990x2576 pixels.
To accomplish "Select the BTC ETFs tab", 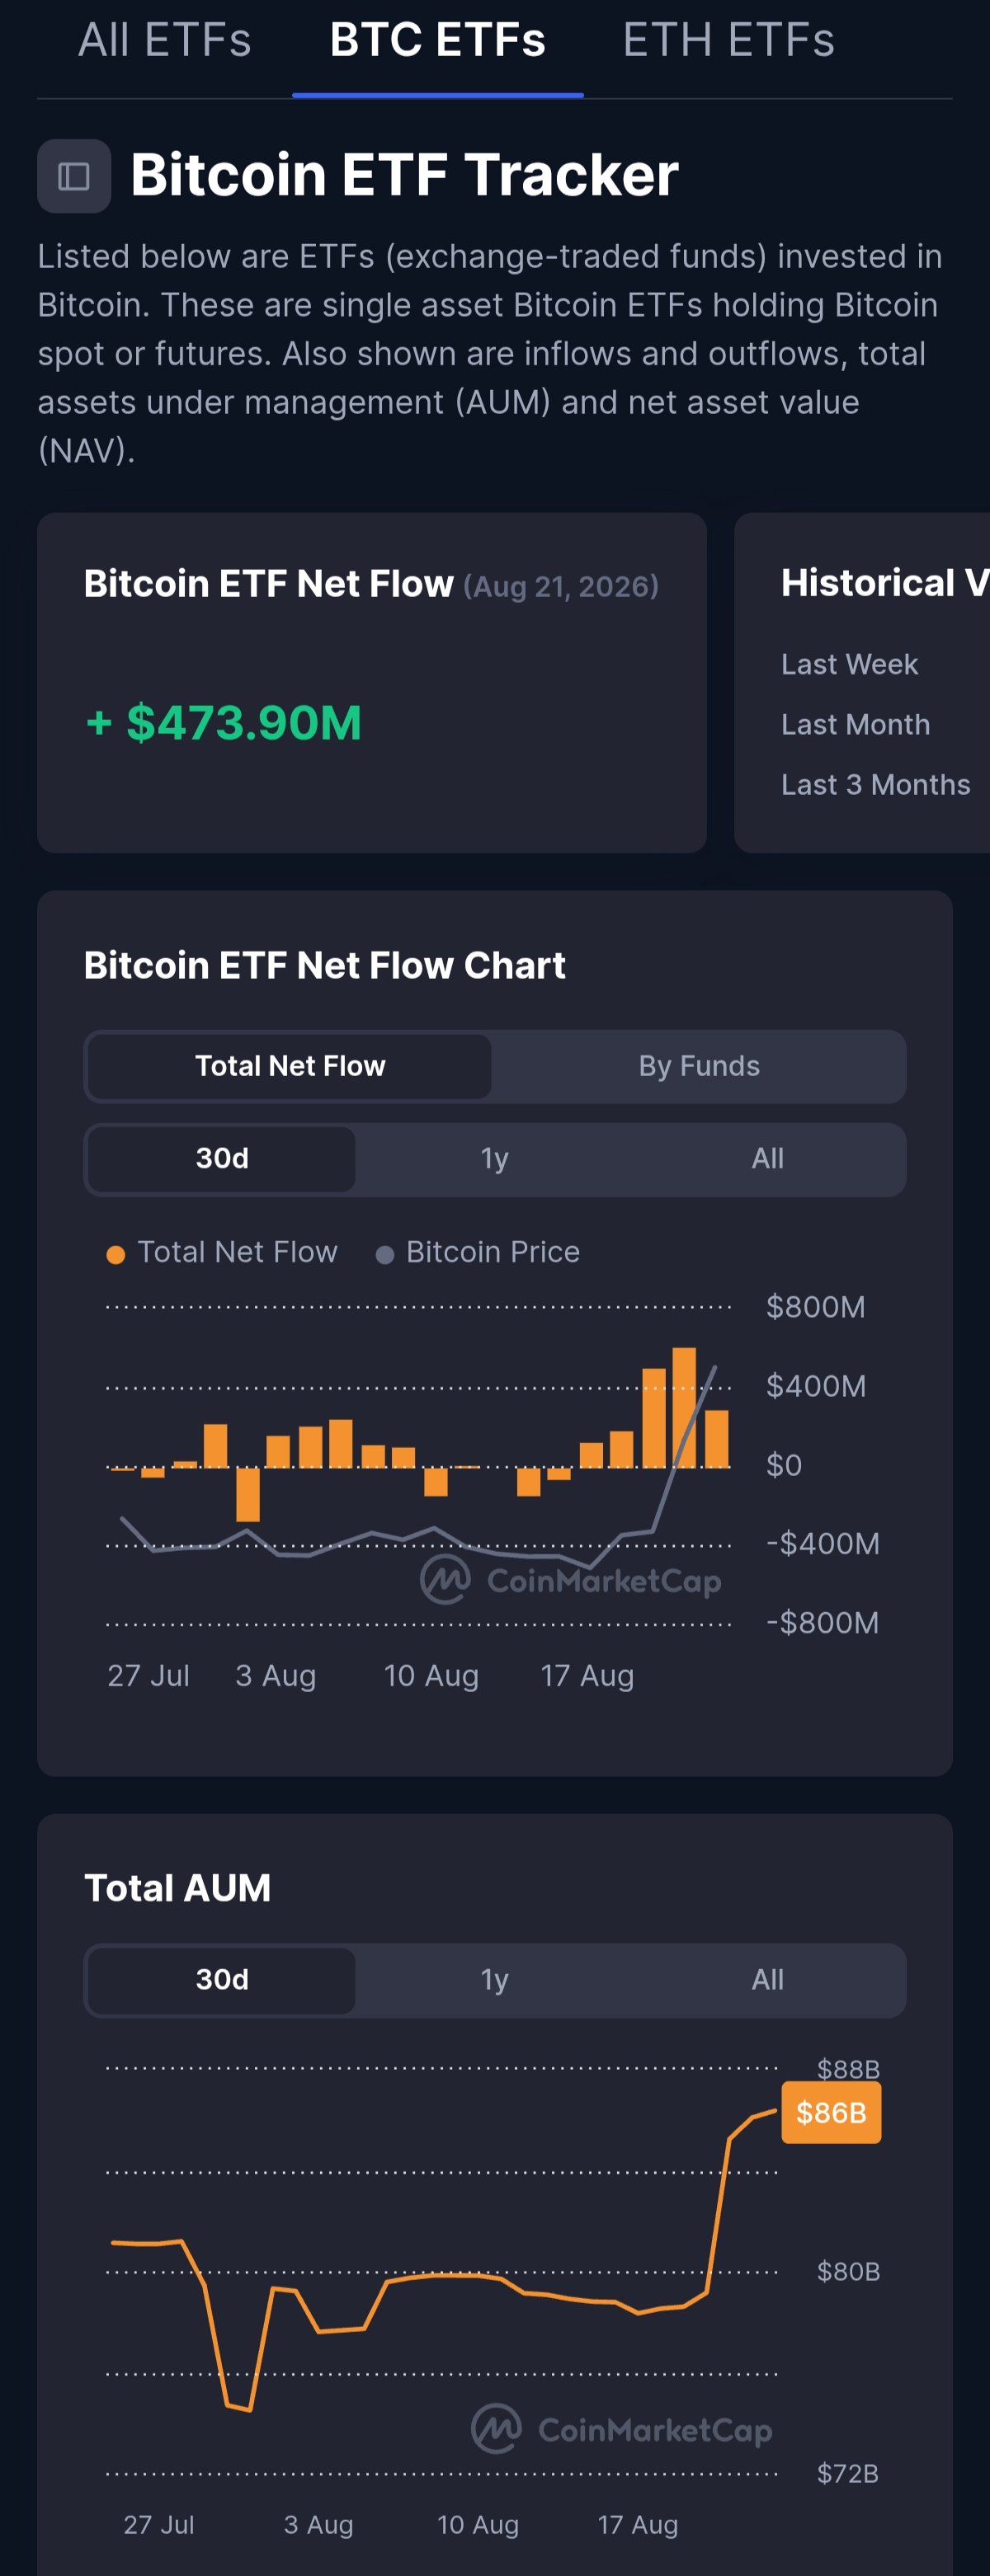I will pyautogui.click(x=438, y=40).
